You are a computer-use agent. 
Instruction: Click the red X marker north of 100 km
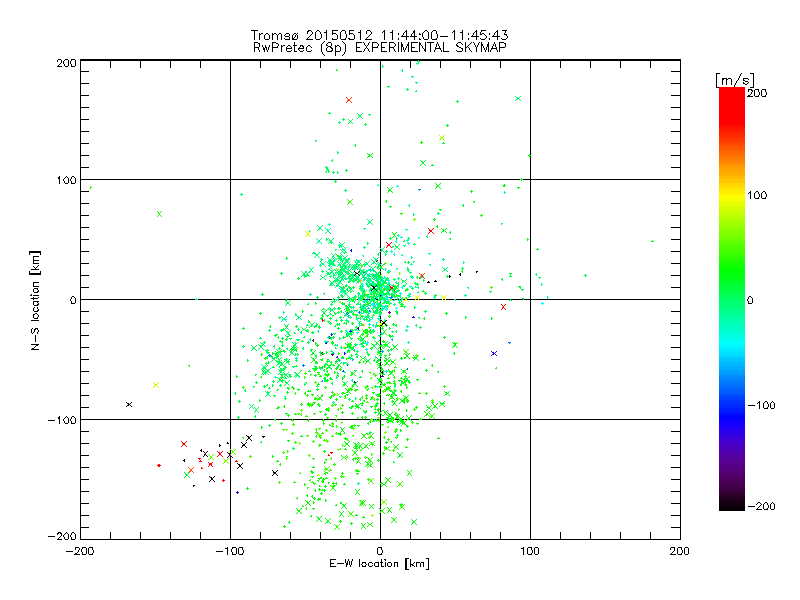coord(349,100)
